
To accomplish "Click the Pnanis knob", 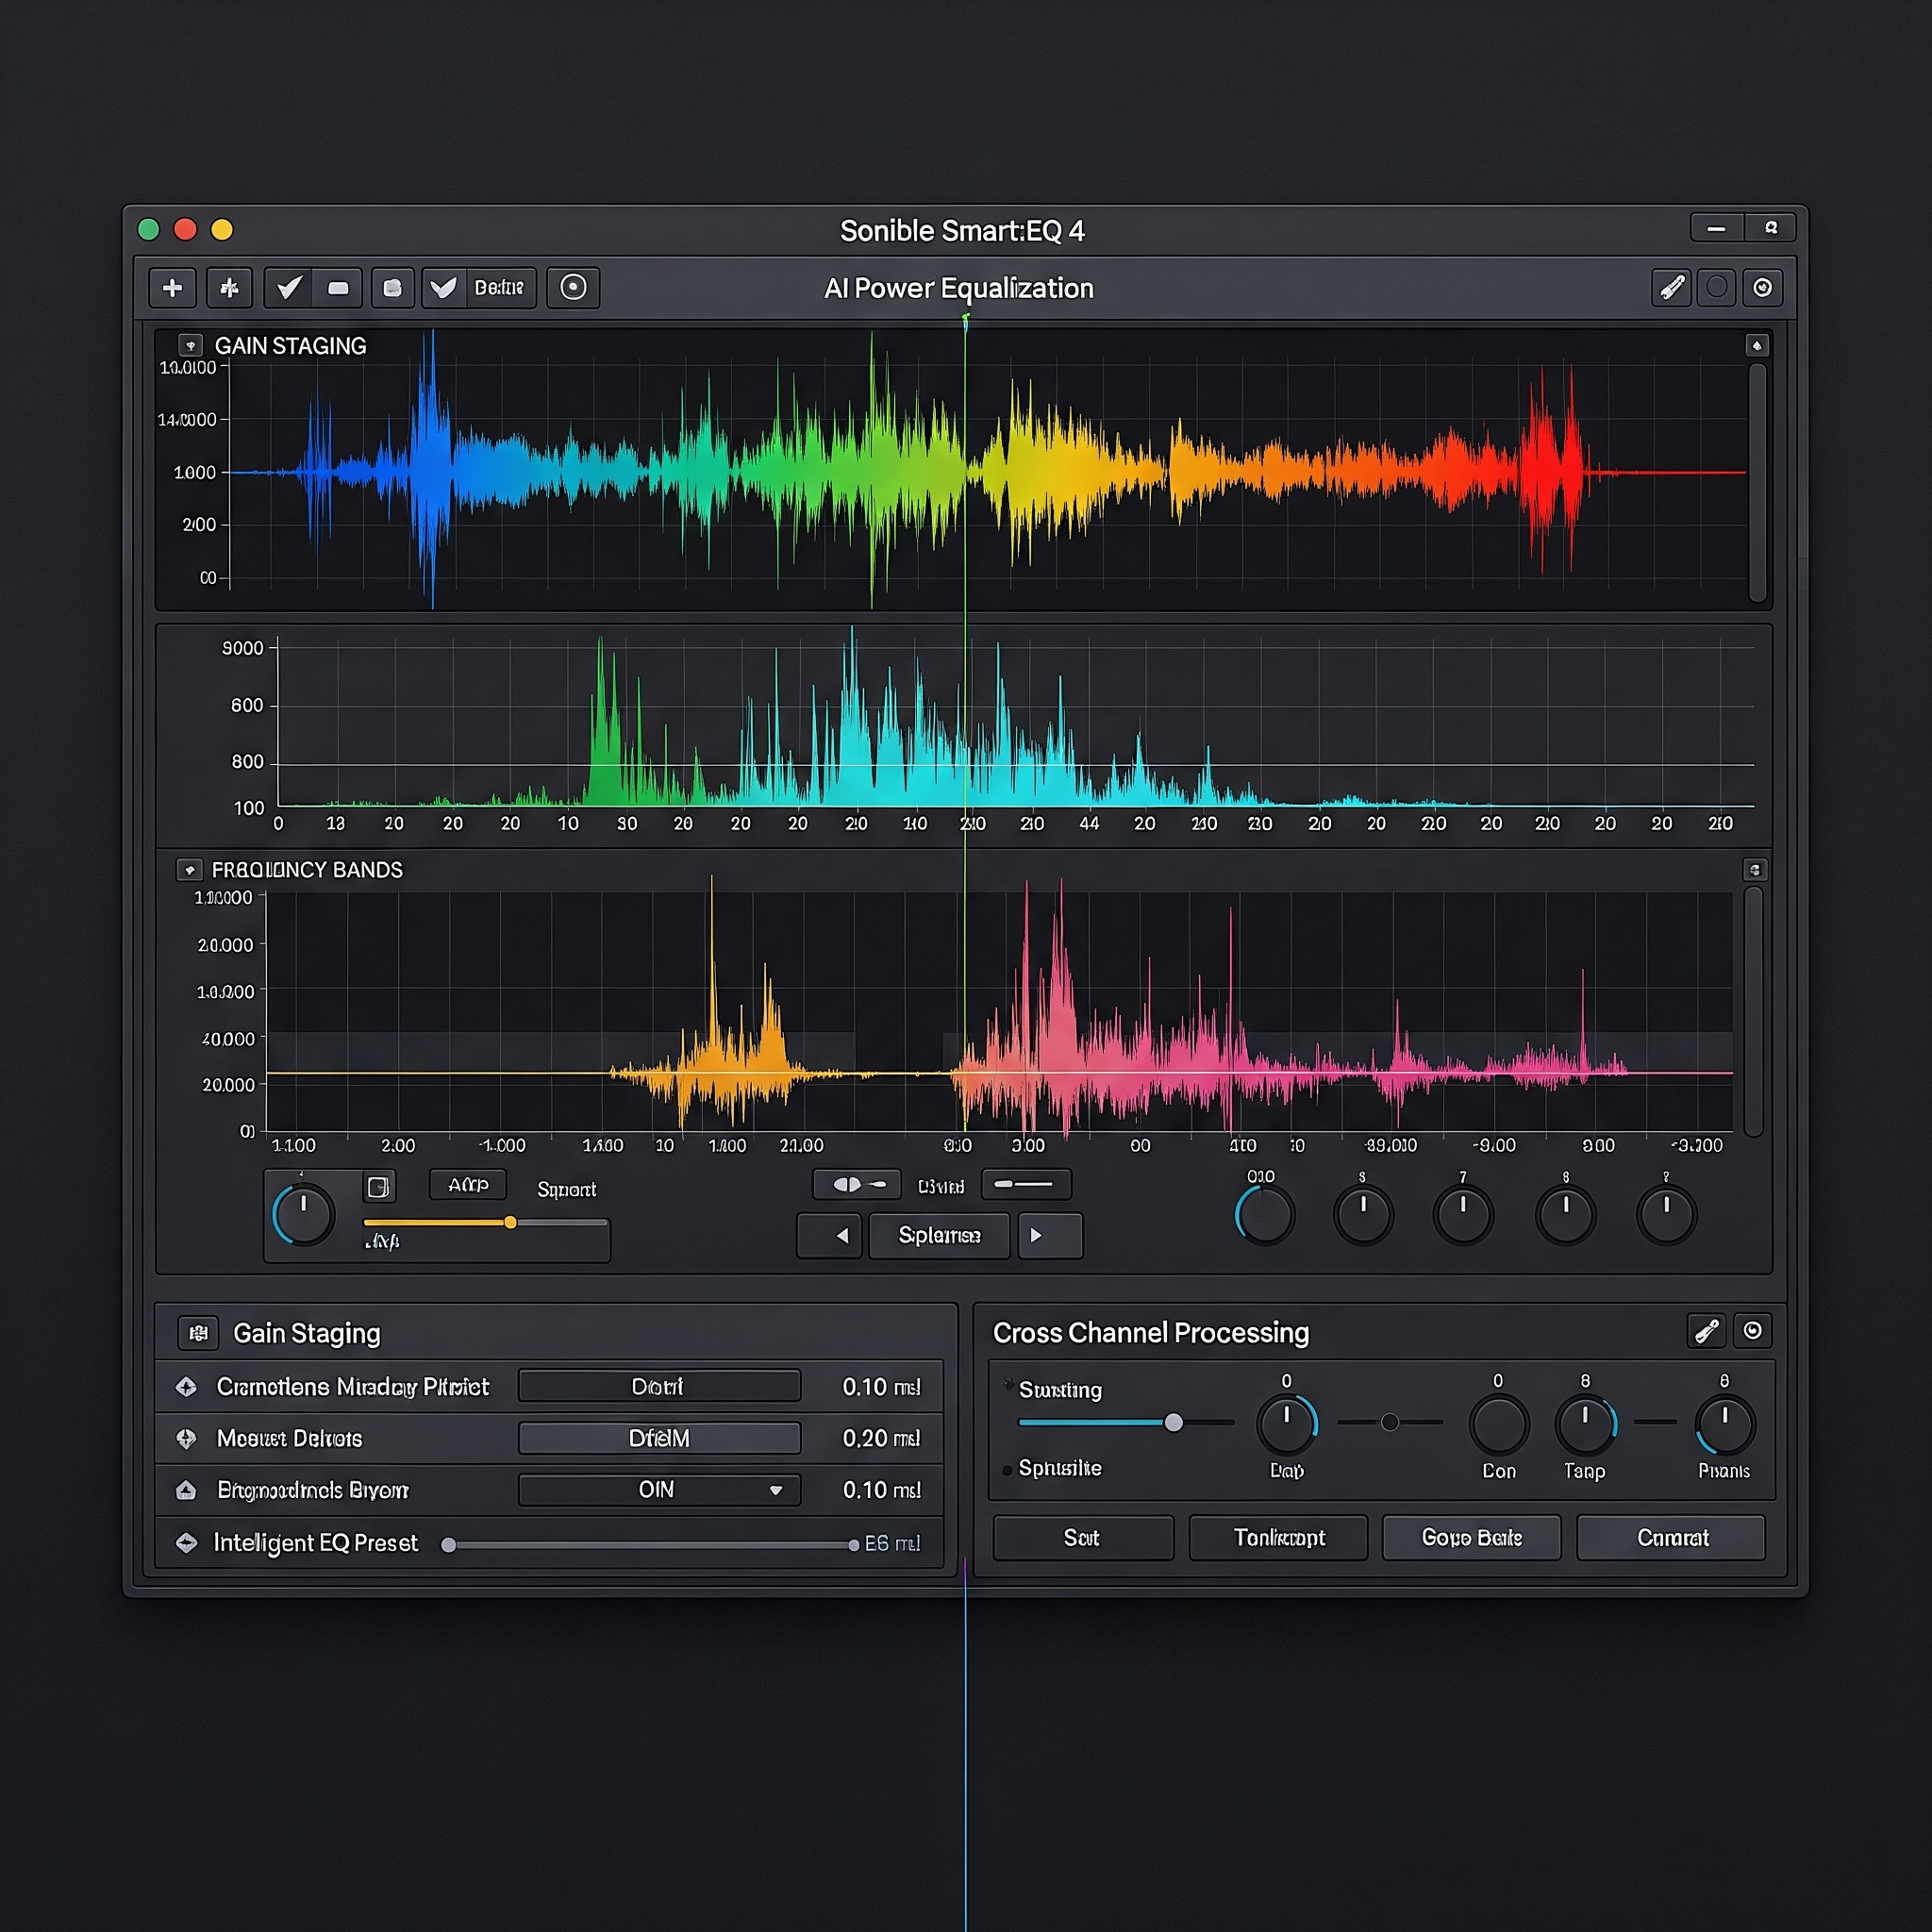I will (1725, 1425).
